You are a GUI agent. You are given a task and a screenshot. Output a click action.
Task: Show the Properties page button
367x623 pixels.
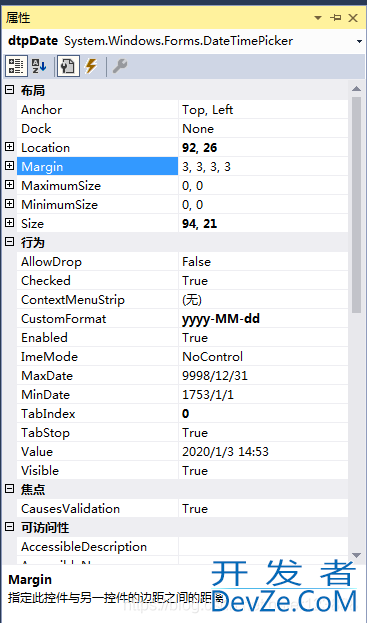(x=68, y=66)
